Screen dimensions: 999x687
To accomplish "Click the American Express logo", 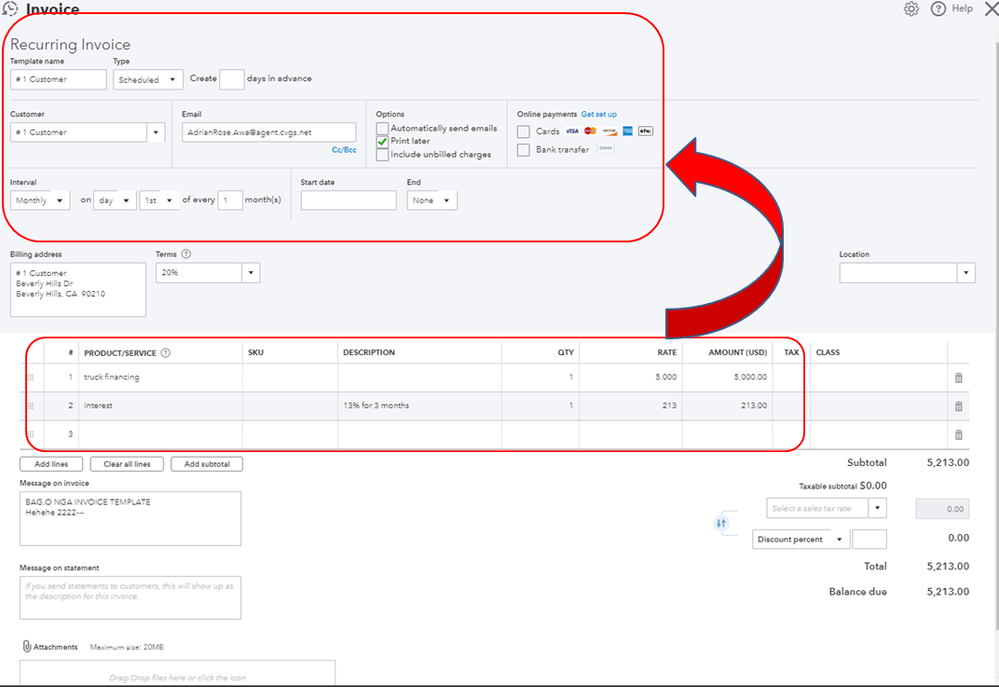I will [628, 131].
